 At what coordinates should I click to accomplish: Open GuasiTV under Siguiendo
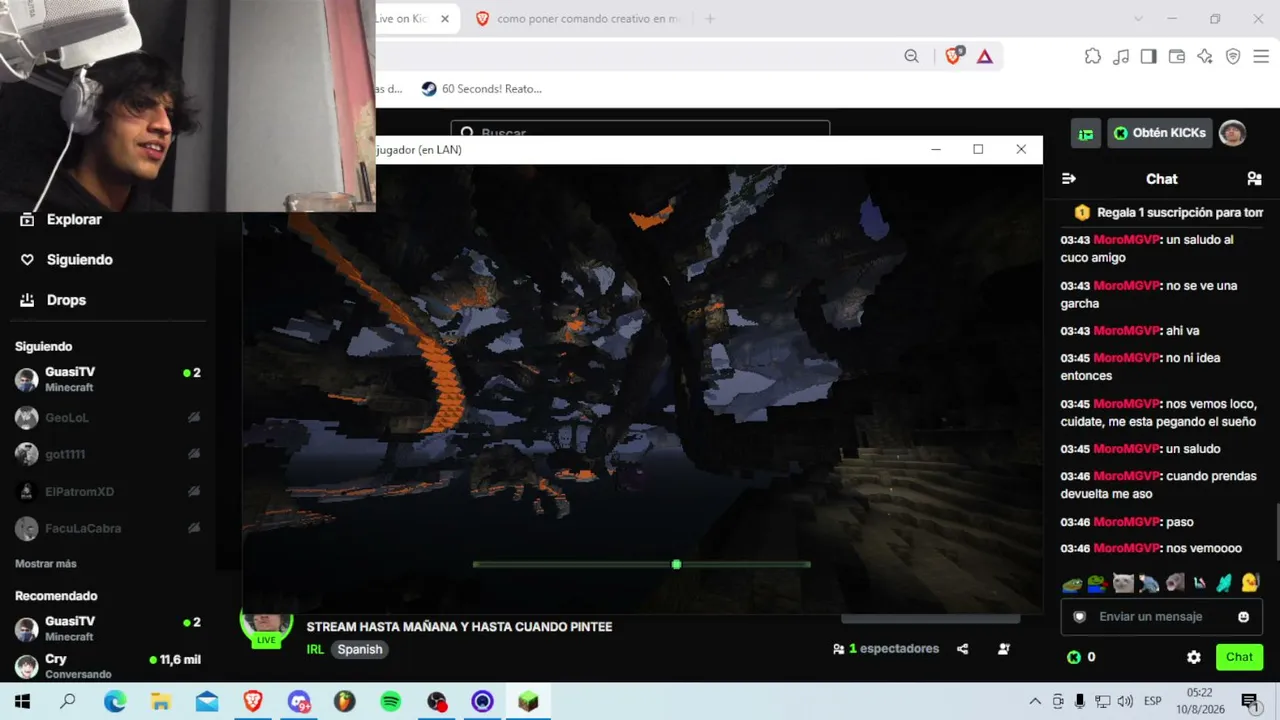(x=108, y=379)
